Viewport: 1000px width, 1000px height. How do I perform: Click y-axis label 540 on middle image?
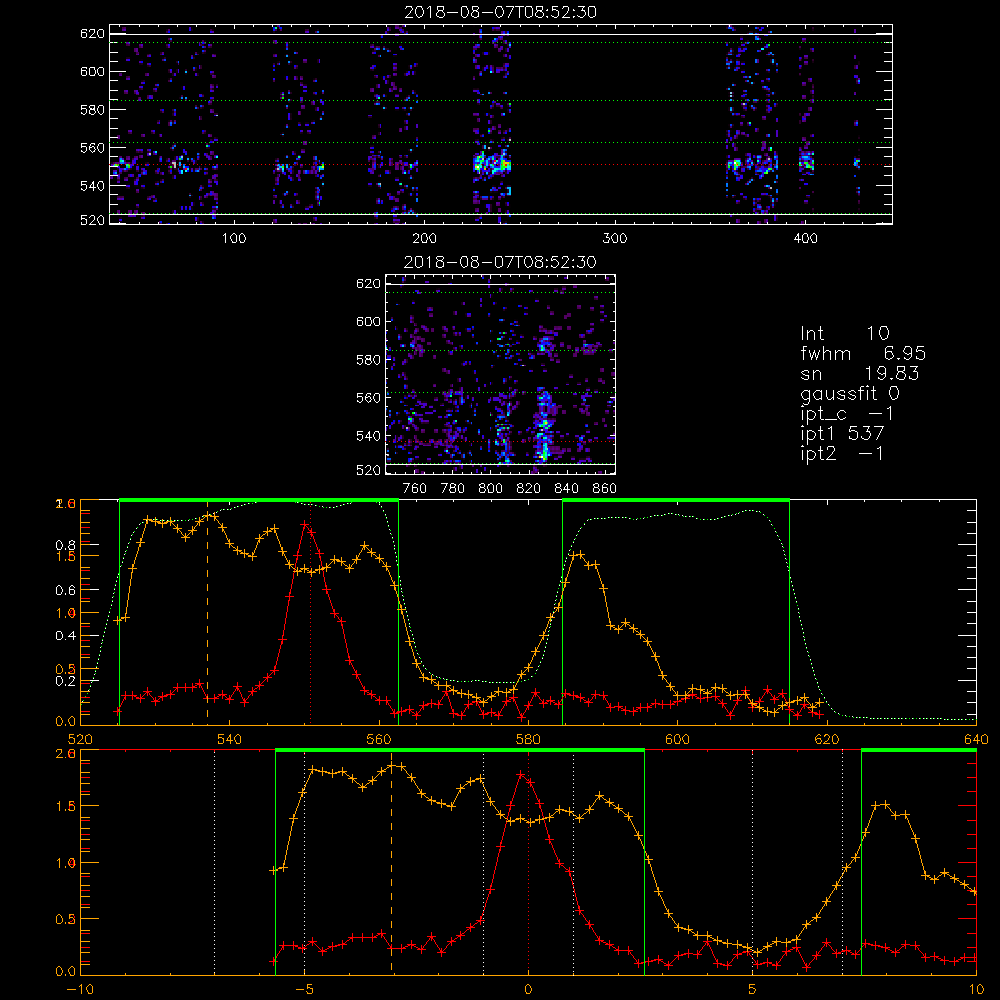(x=369, y=436)
